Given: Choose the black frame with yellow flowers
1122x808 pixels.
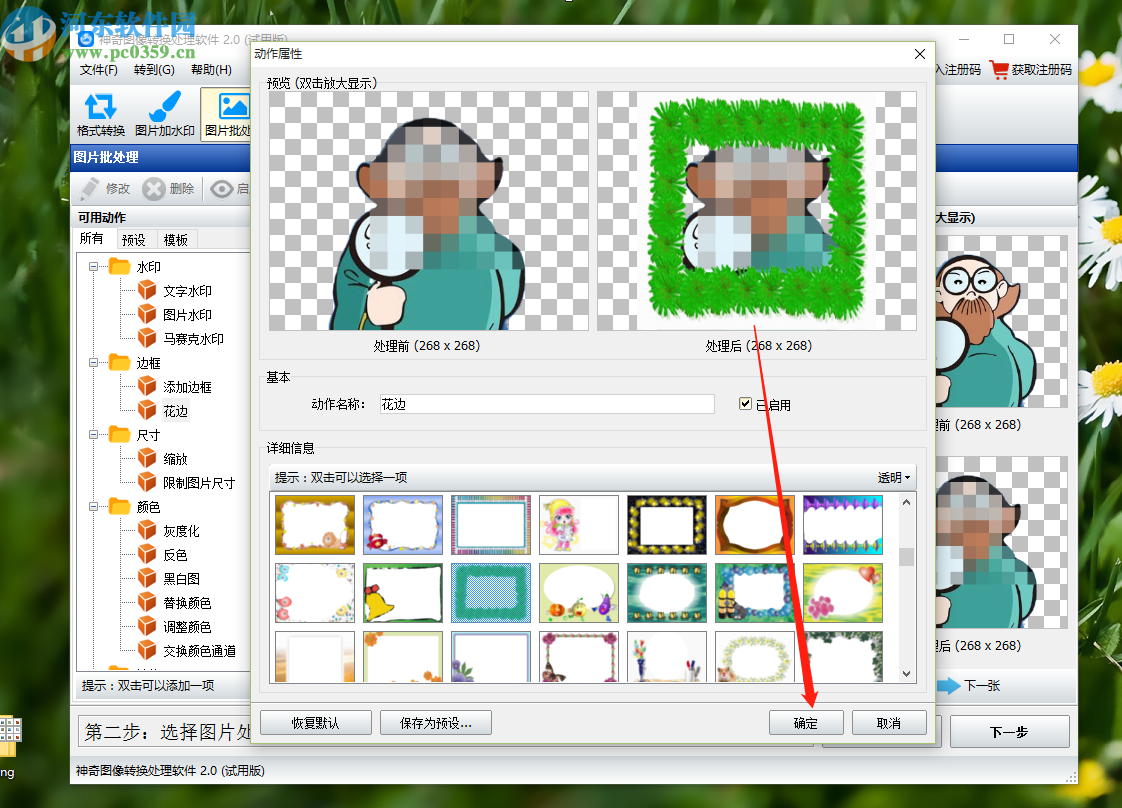Looking at the screenshot, I should point(667,525).
